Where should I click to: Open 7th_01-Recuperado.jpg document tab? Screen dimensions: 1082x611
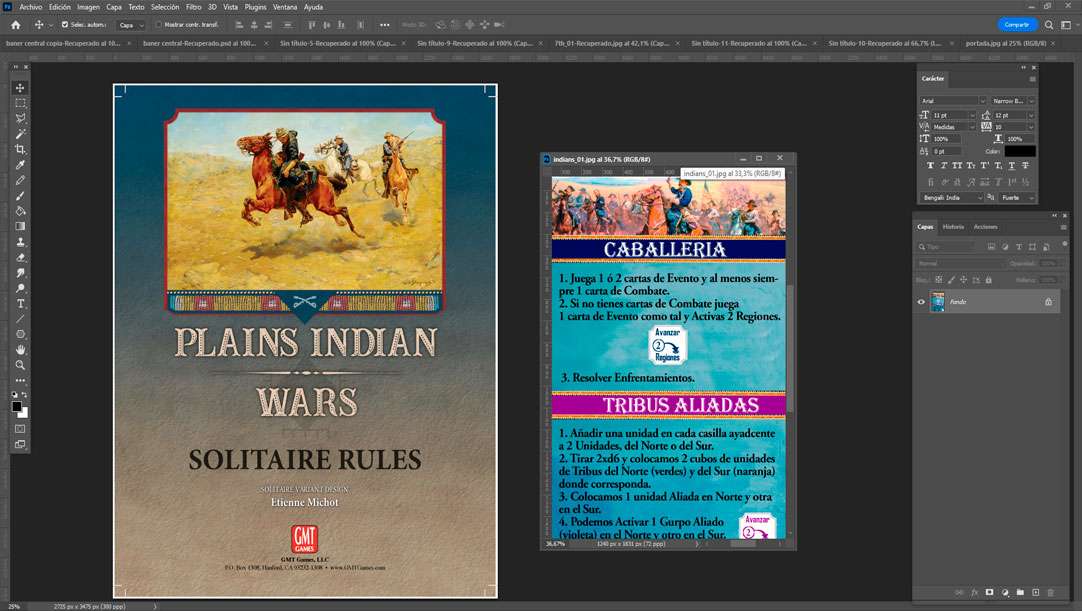(611, 43)
